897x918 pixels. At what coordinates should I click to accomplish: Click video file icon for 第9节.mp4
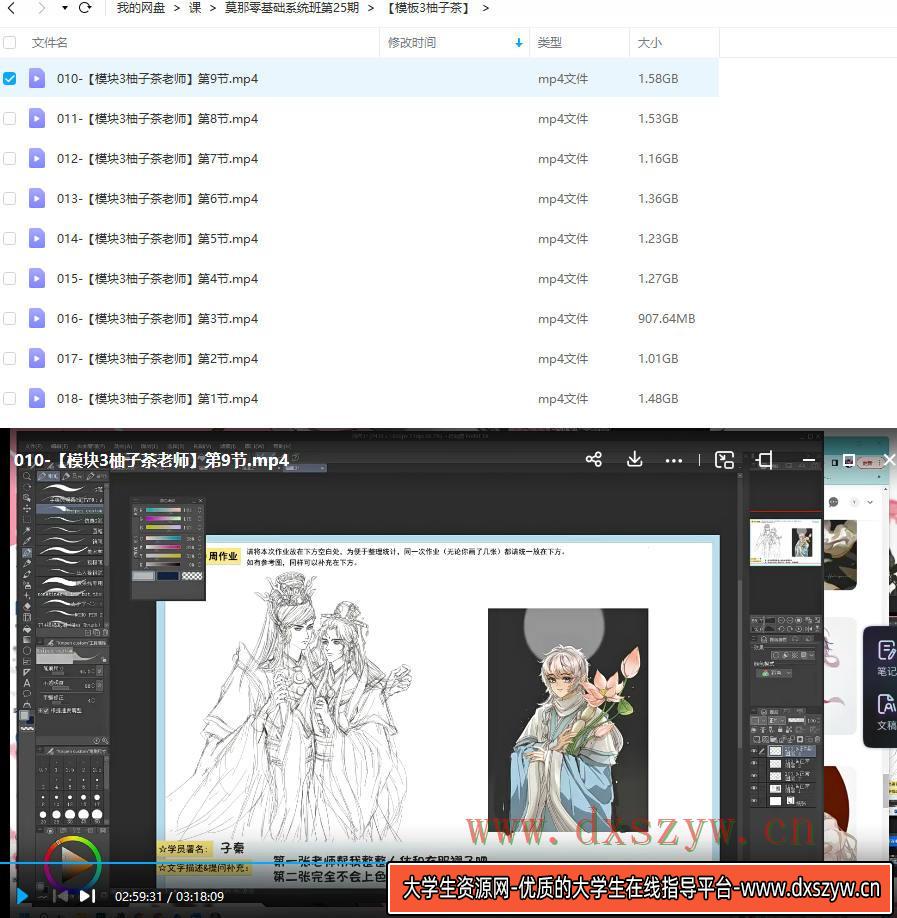(x=37, y=78)
